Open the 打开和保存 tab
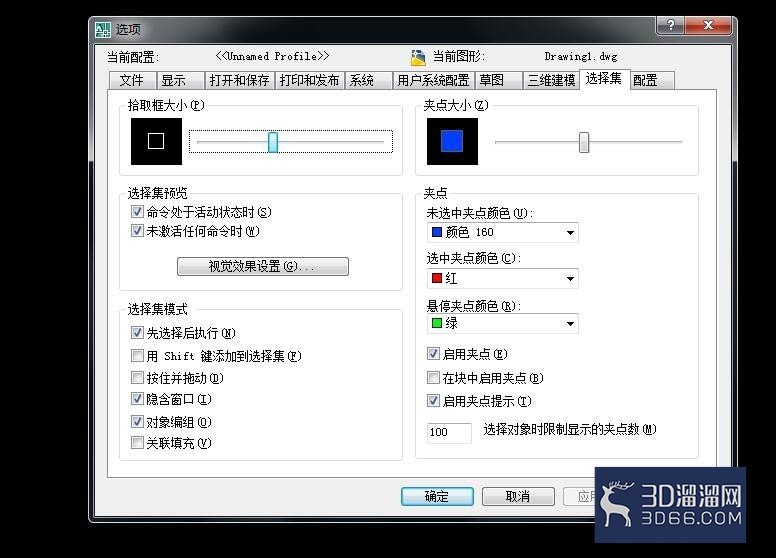Screen dimensions: 776x558 (240, 80)
